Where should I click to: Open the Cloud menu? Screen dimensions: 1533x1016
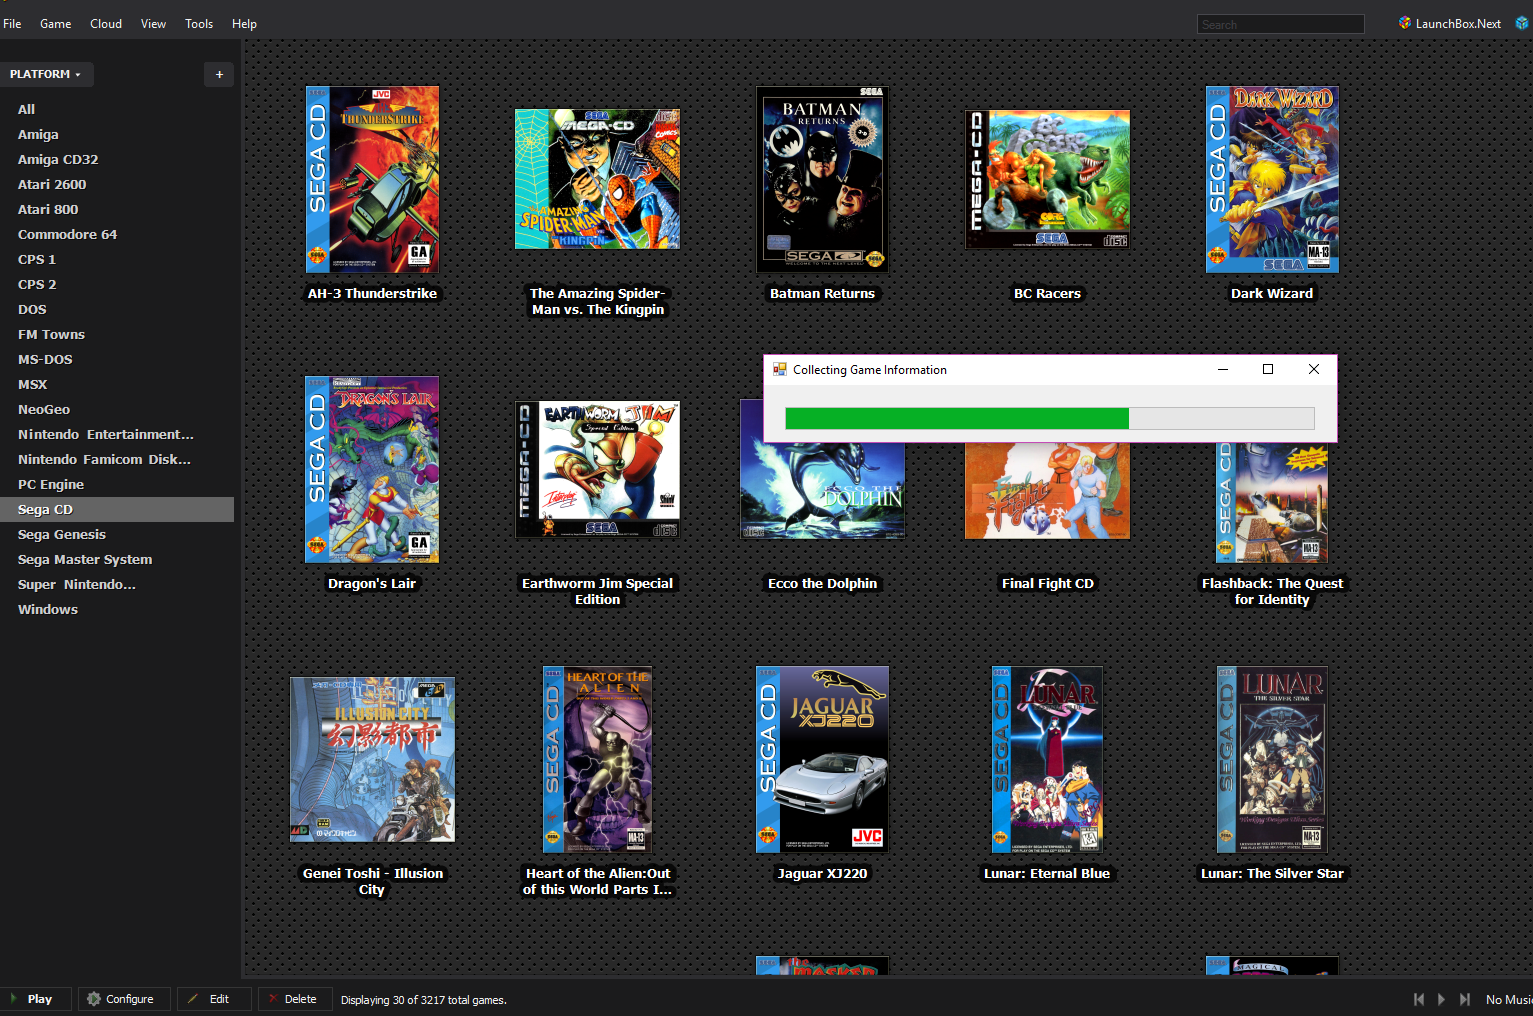106,24
